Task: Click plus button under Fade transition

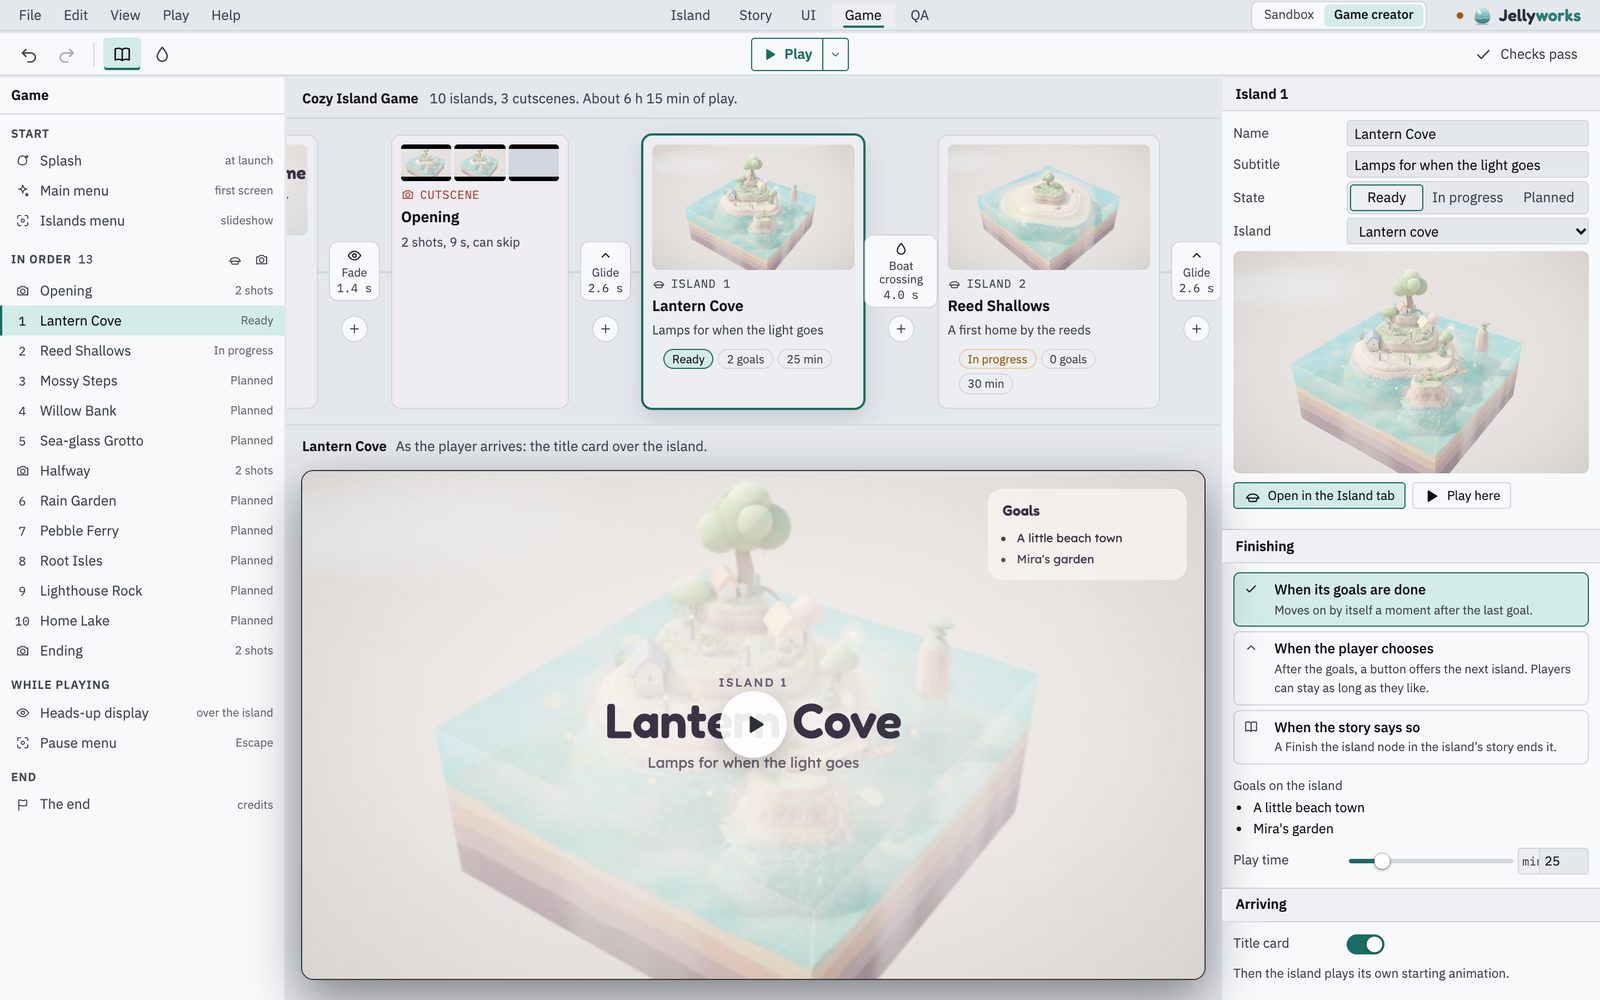Action: point(354,329)
